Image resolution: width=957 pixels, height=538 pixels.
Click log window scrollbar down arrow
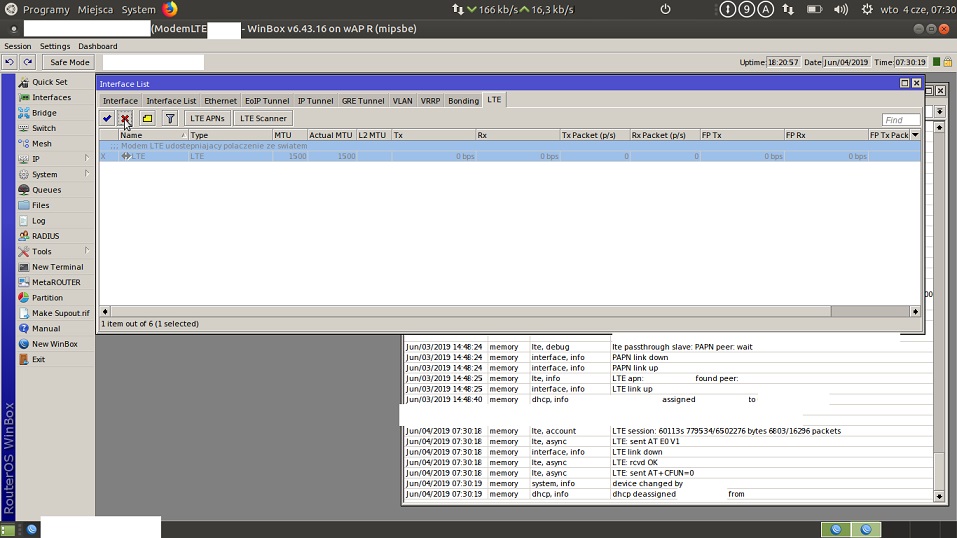[x=939, y=496]
